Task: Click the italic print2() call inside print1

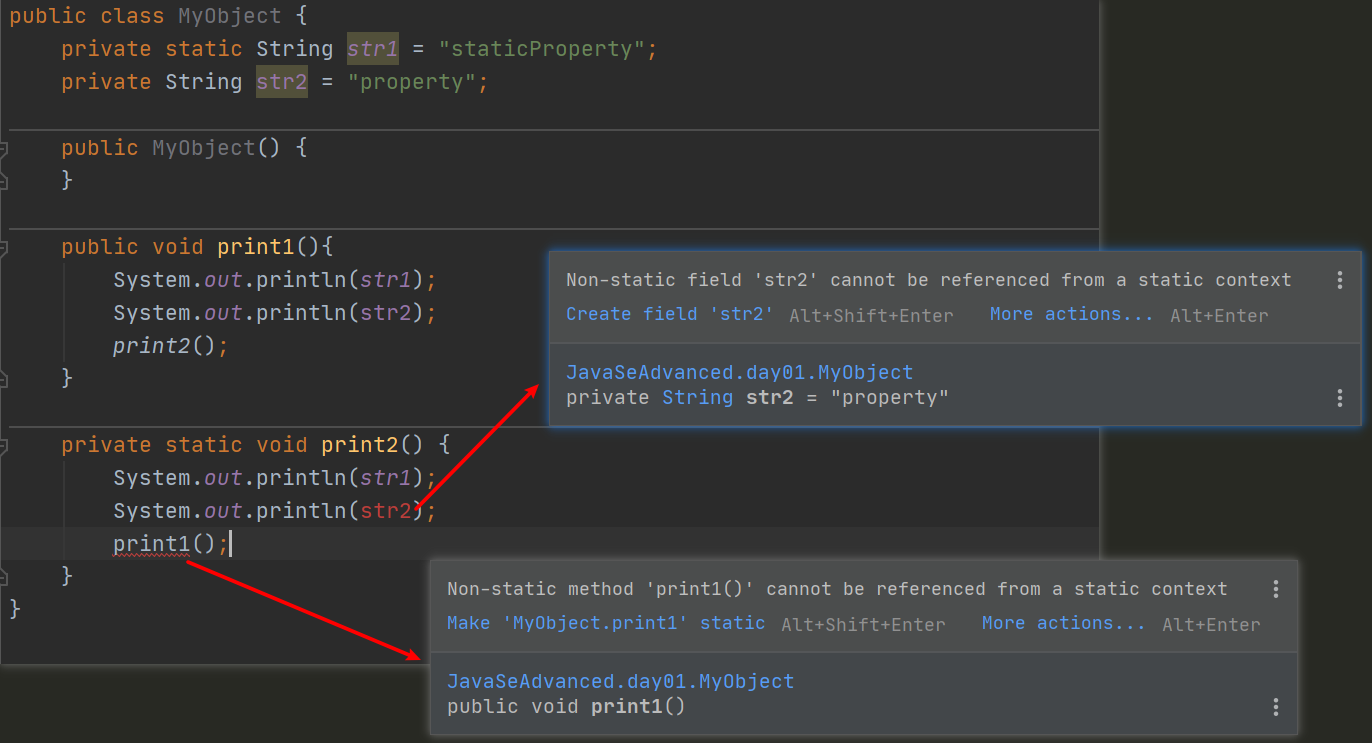Action: [164, 346]
